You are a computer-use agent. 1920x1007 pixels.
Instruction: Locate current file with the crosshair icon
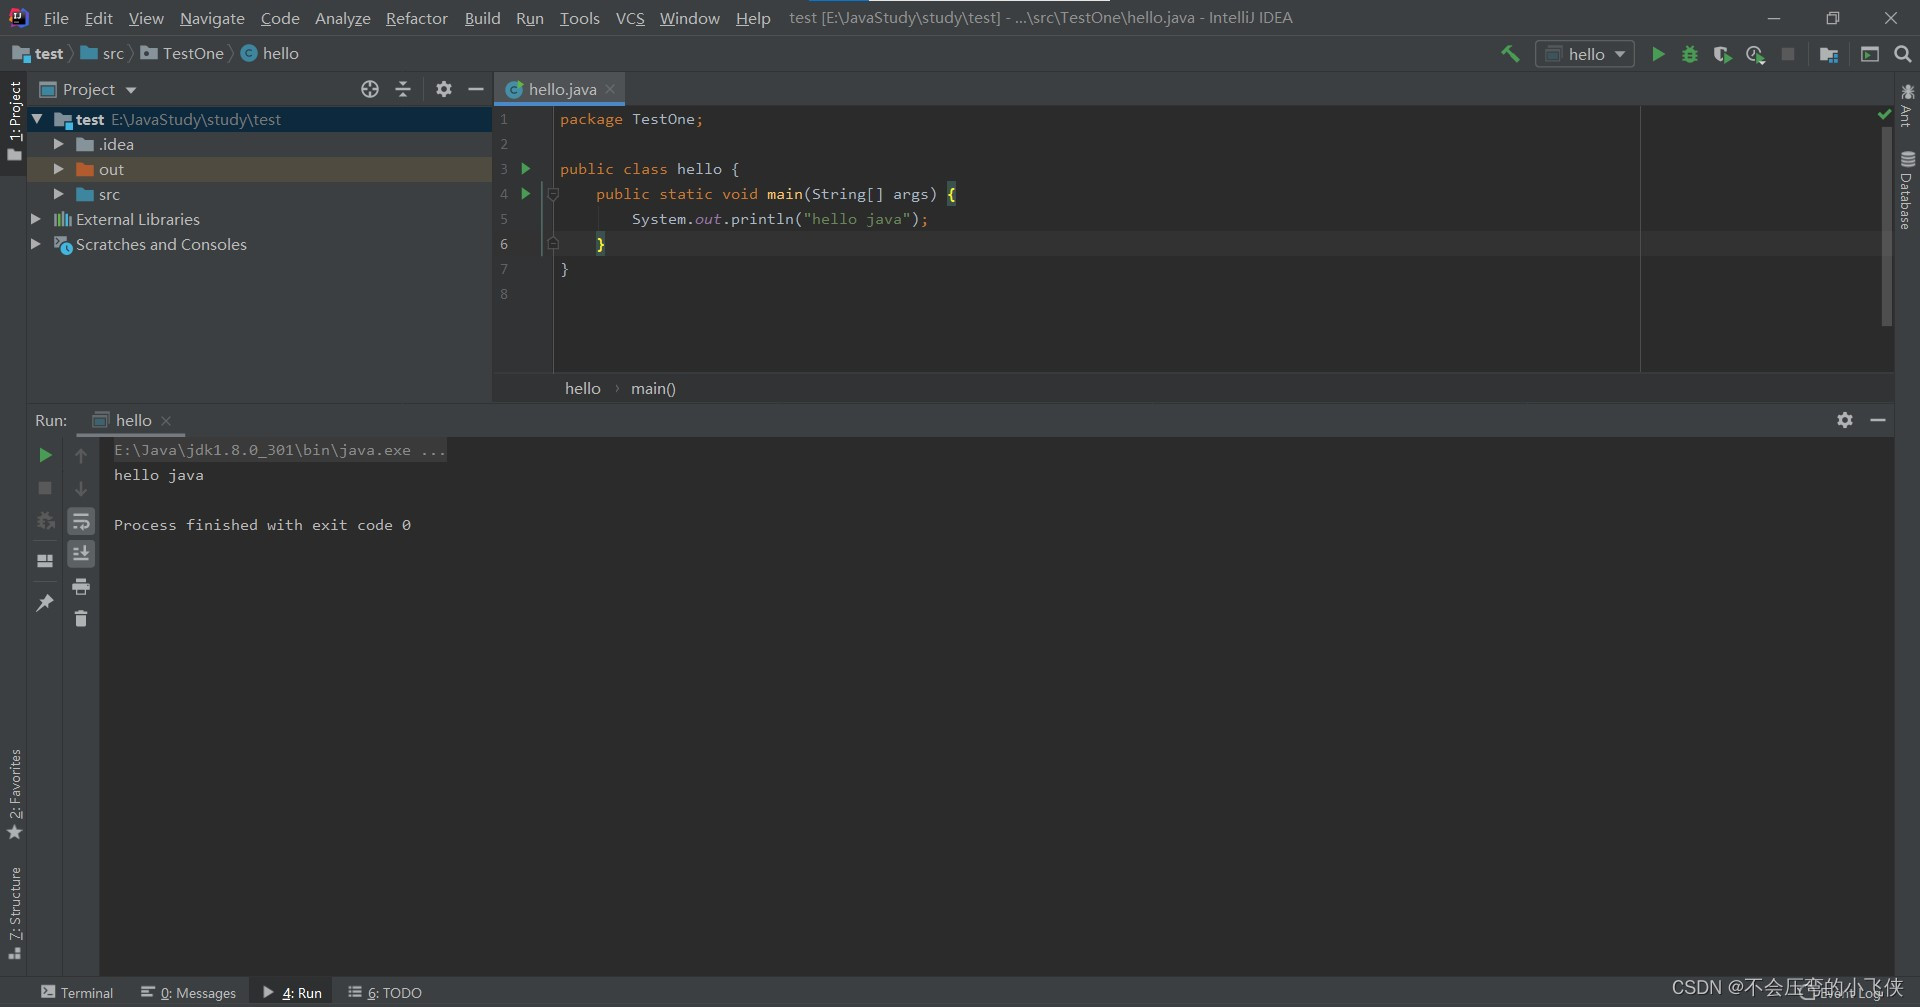pyautogui.click(x=370, y=89)
